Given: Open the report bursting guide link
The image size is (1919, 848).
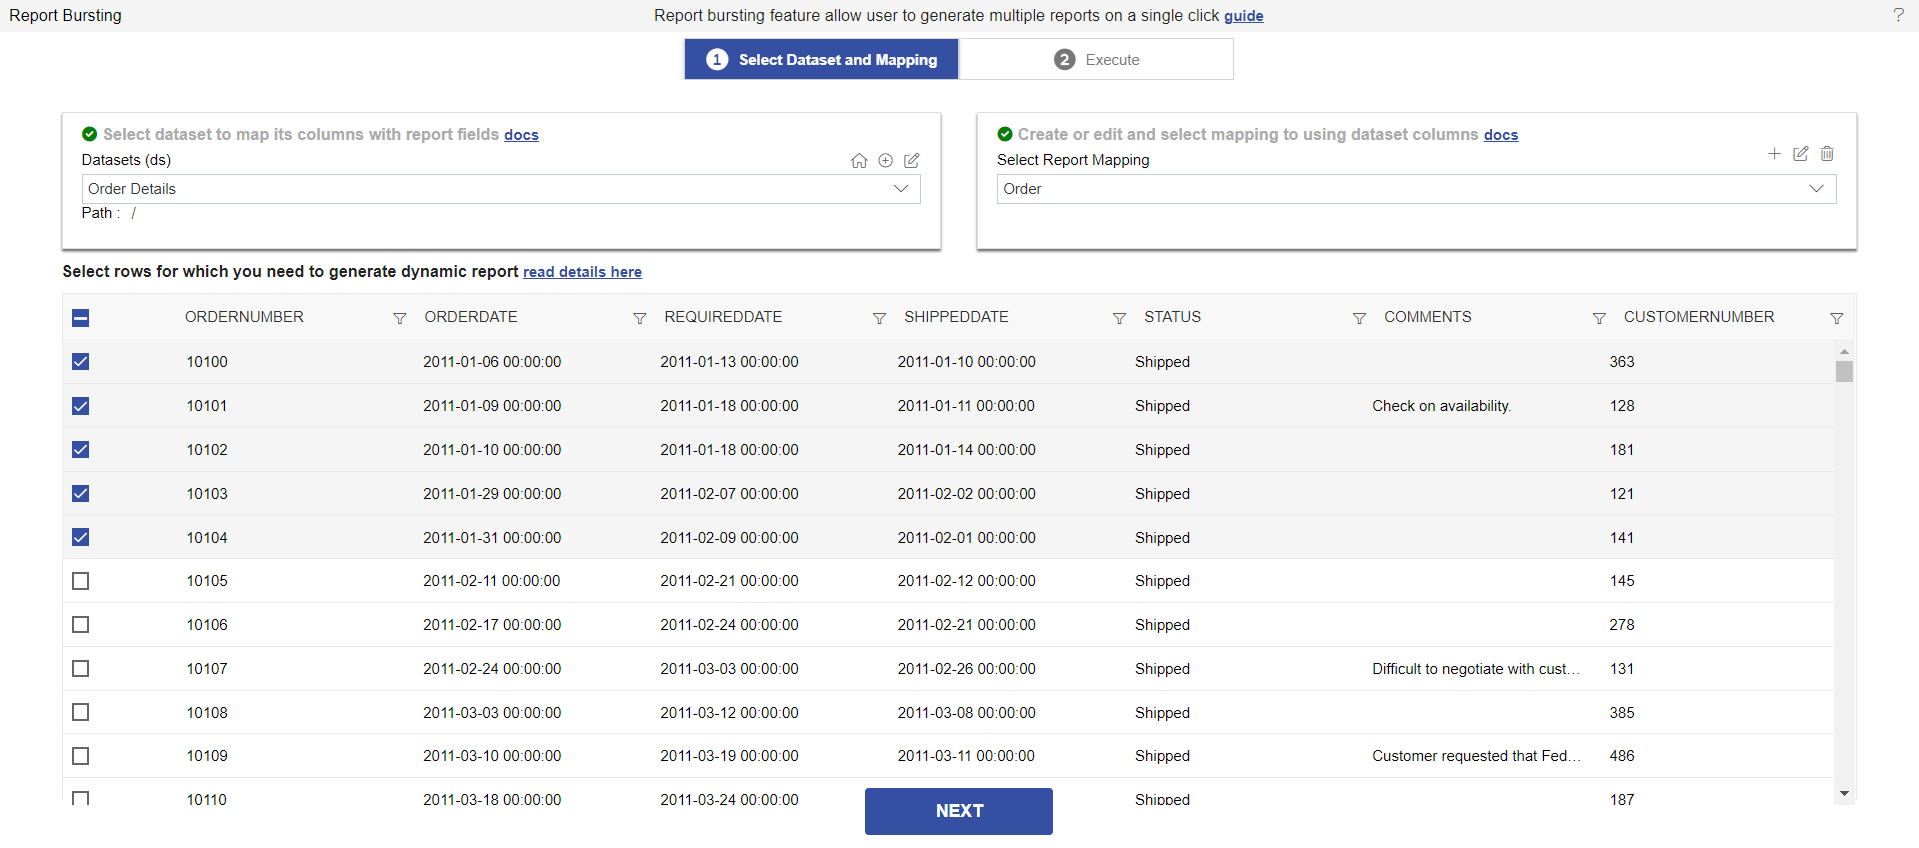Looking at the screenshot, I should [1243, 16].
